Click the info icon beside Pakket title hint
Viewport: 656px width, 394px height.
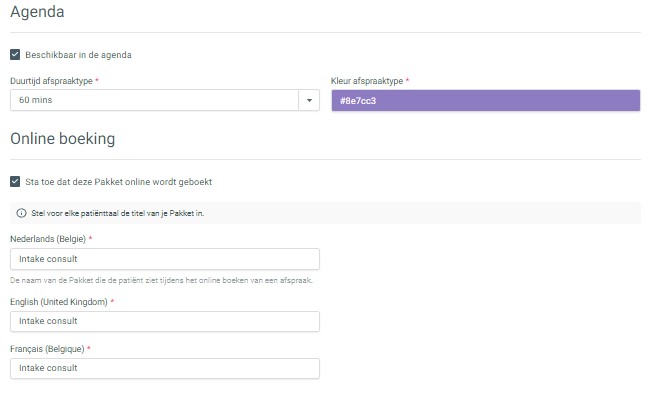click(21, 213)
